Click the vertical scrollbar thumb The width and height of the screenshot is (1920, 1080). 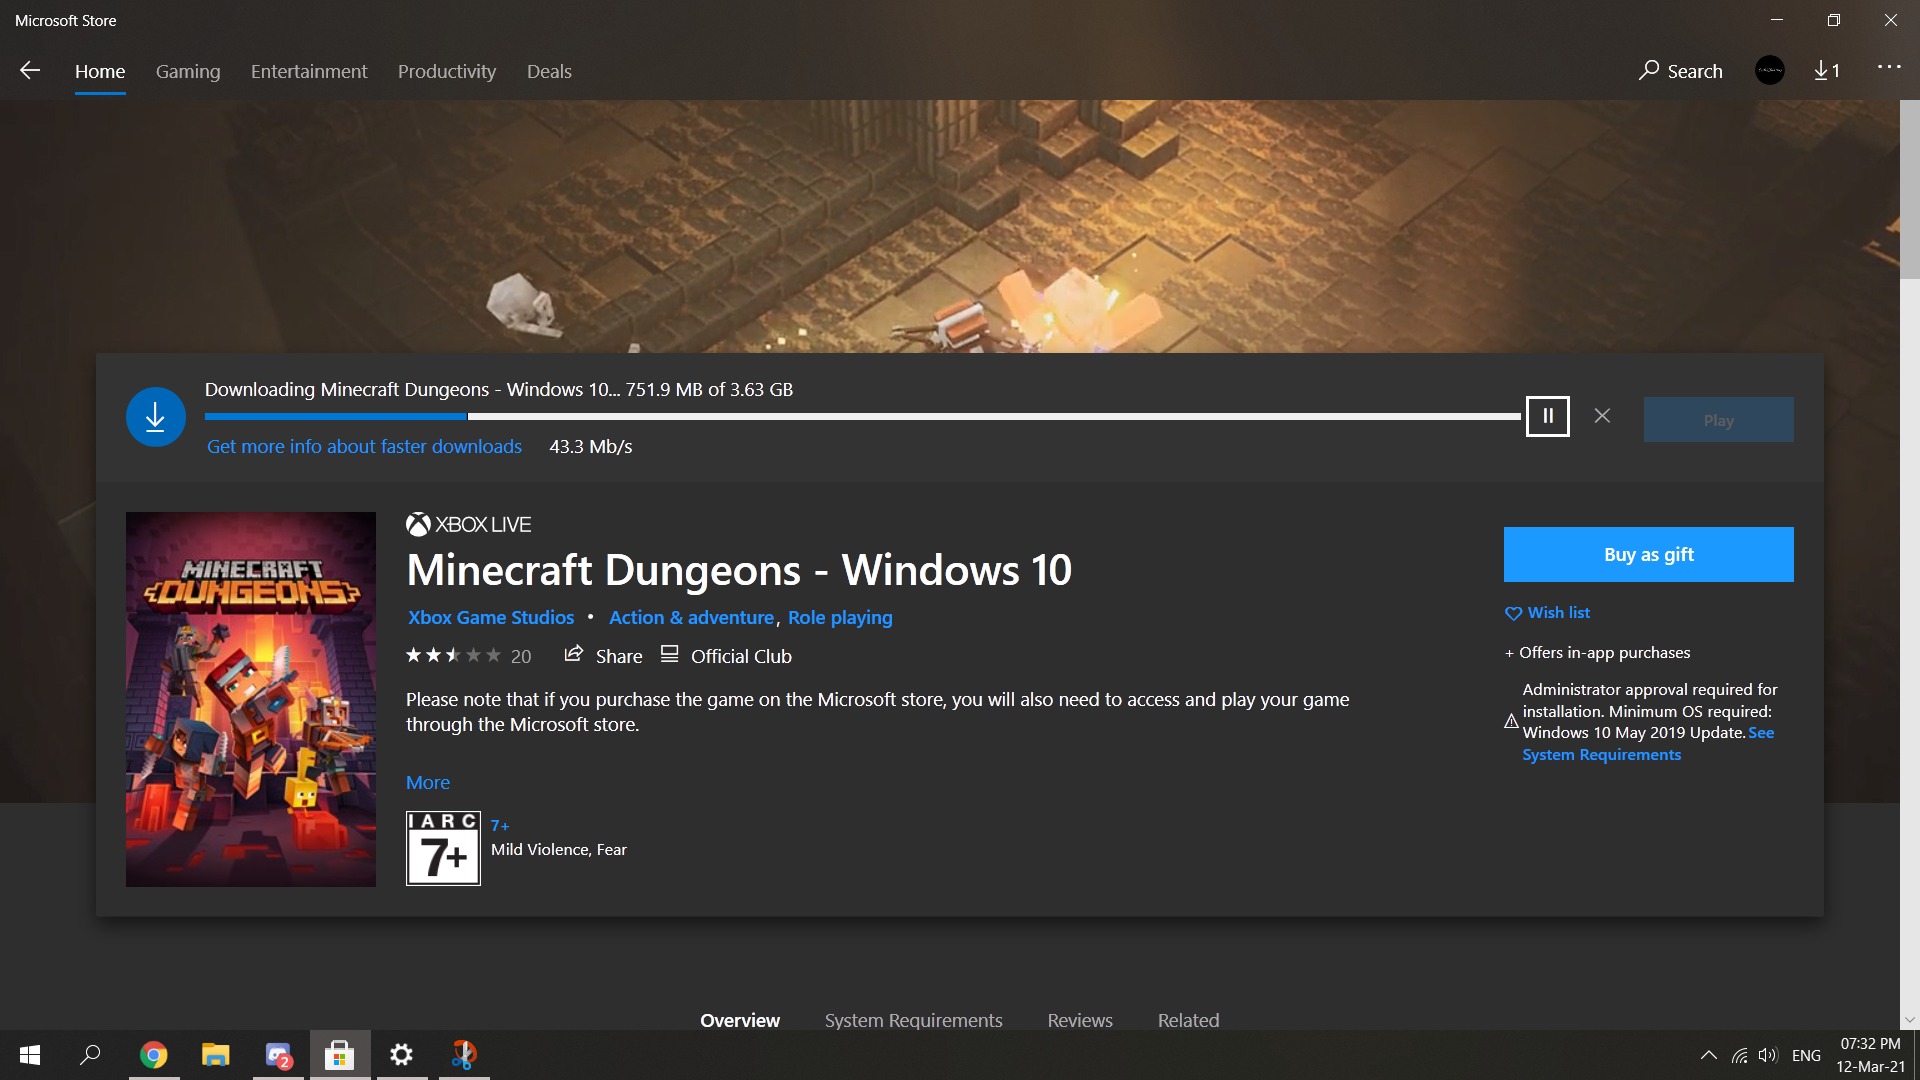click(x=1910, y=190)
